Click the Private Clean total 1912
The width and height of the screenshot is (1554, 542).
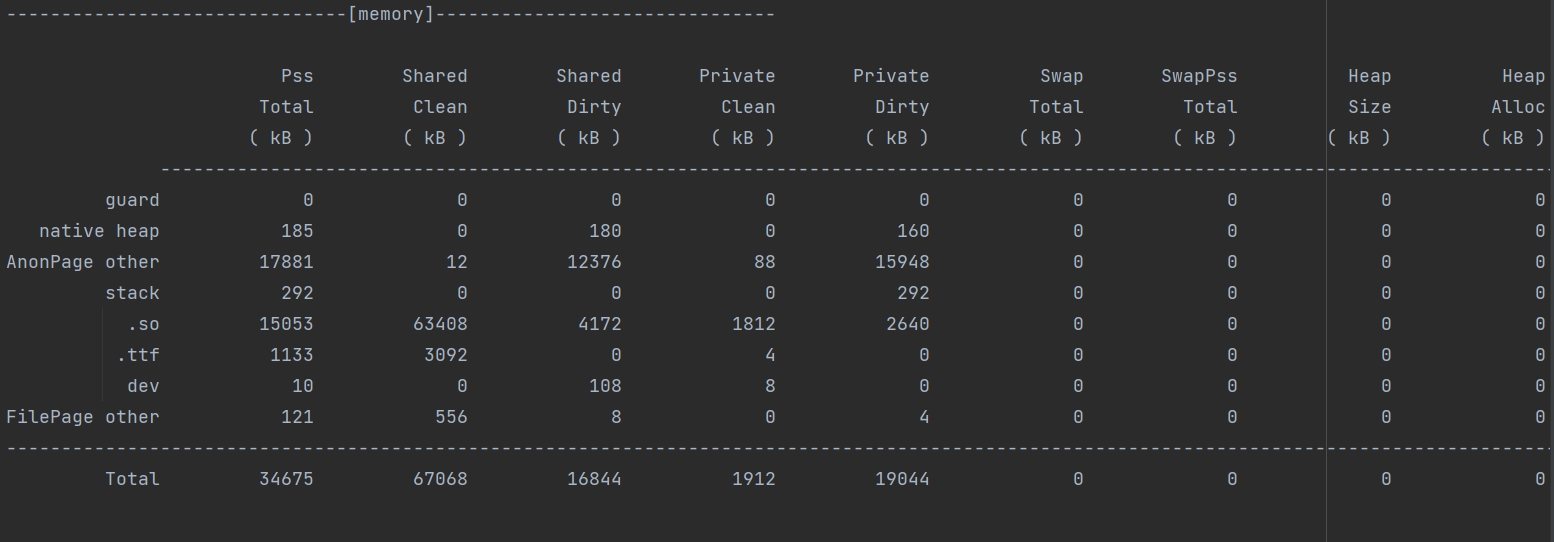click(753, 479)
